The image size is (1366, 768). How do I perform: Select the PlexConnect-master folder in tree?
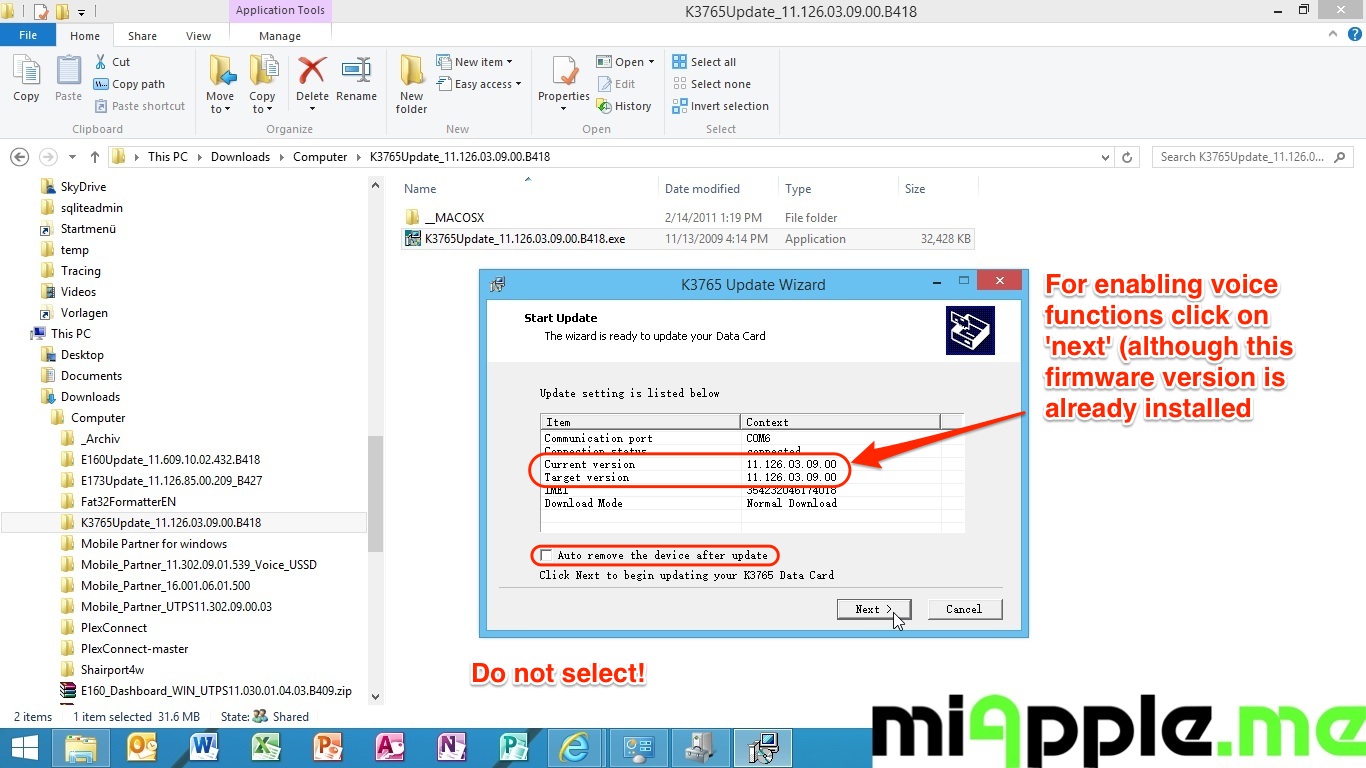(134, 649)
